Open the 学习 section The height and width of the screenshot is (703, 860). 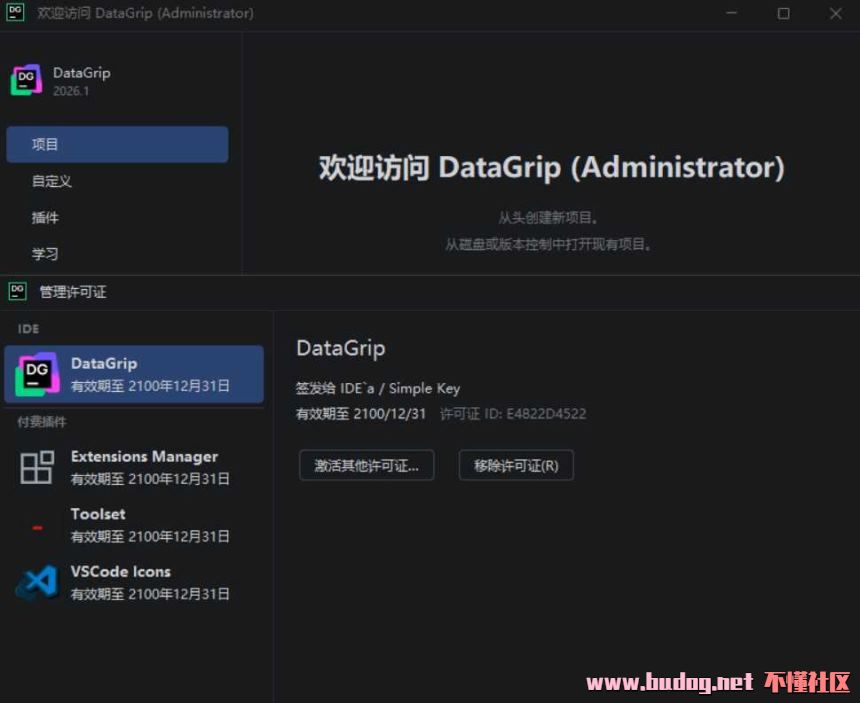click(46, 254)
